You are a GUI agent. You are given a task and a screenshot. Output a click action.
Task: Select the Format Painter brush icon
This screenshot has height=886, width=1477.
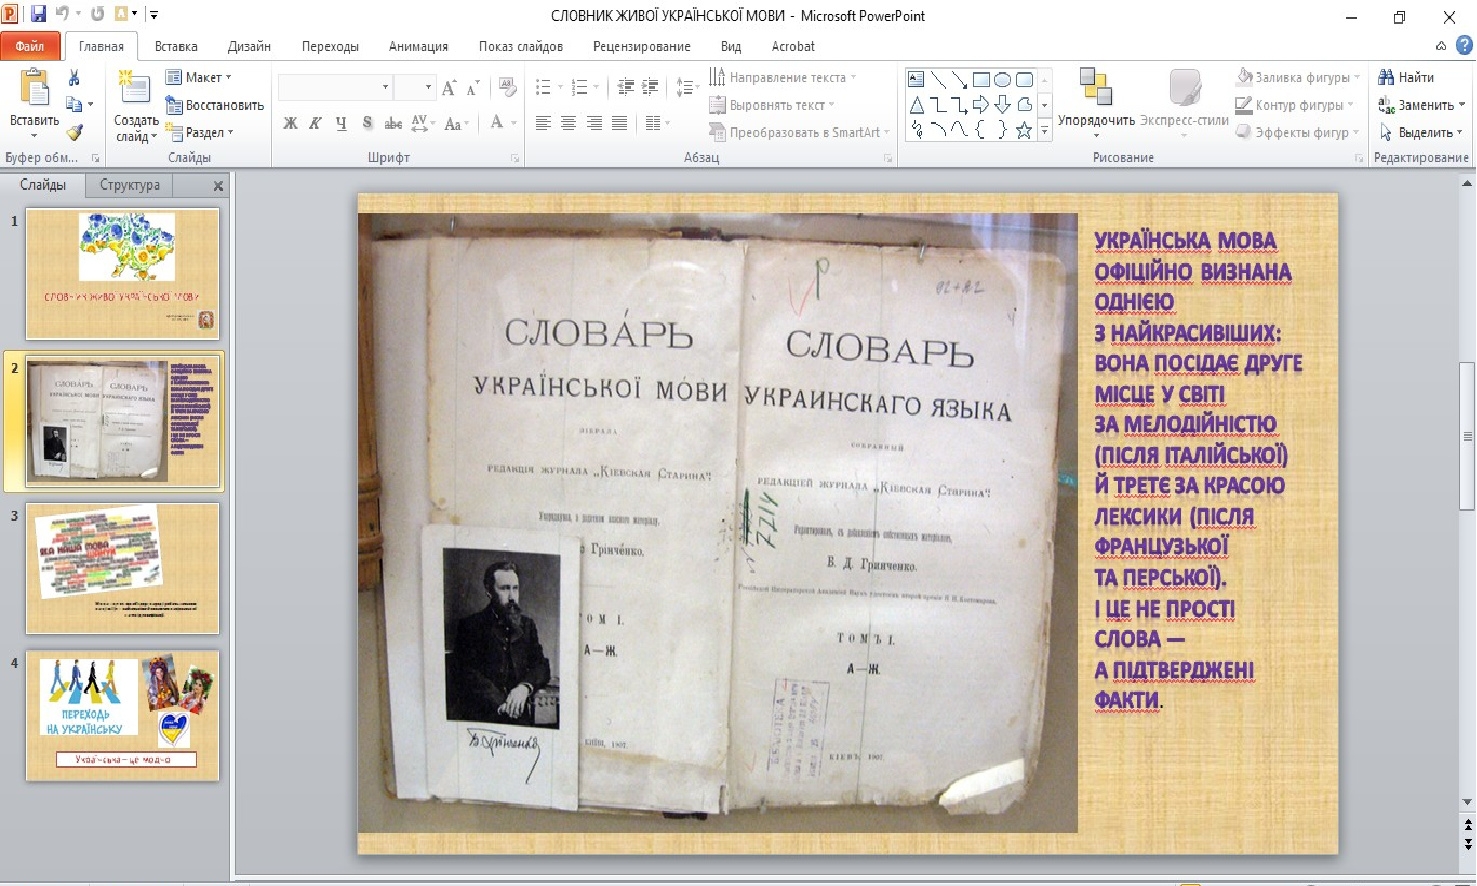(74, 131)
